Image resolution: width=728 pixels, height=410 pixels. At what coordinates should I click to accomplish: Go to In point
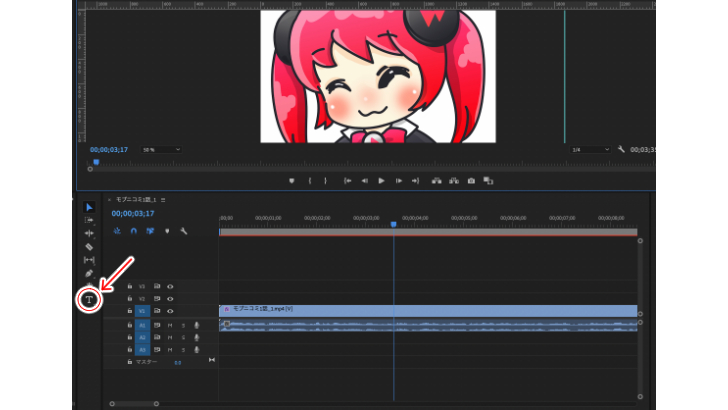[x=347, y=181]
